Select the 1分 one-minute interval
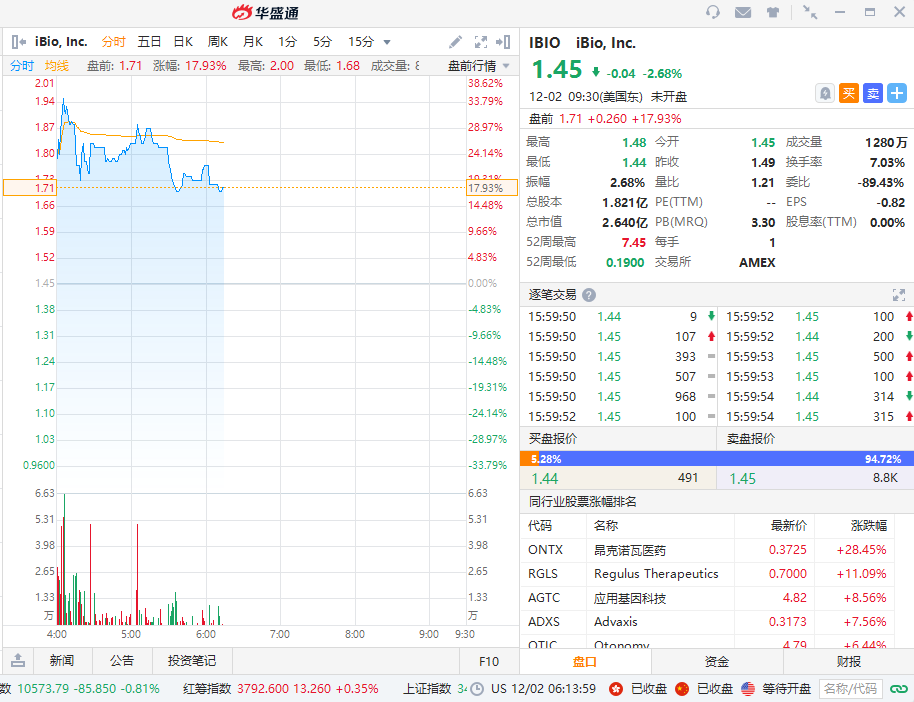Viewport: 914px width, 702px height. click(287, 42)
